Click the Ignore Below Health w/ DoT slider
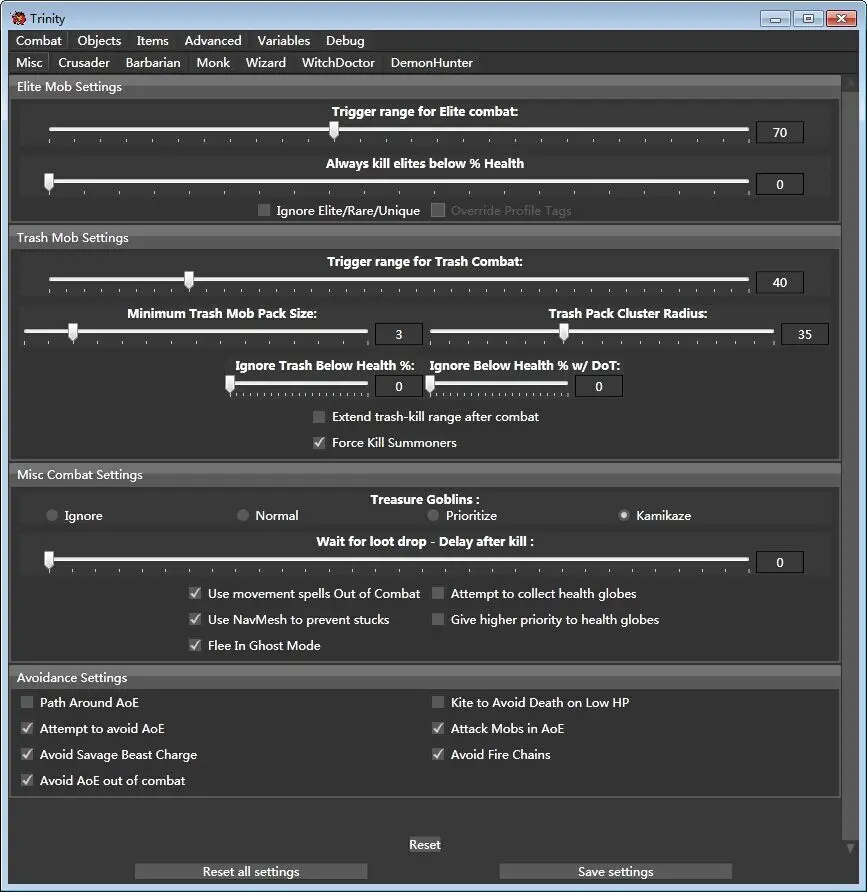Viewport: 867px width, 892px height. click(x=498, y=386)
